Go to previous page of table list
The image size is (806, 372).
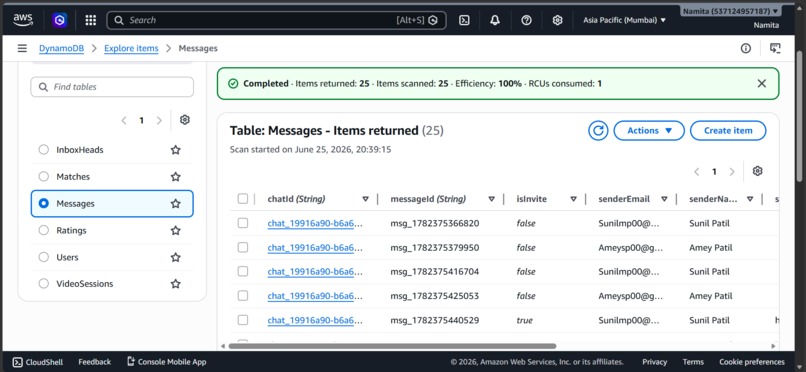coord(124,121)
